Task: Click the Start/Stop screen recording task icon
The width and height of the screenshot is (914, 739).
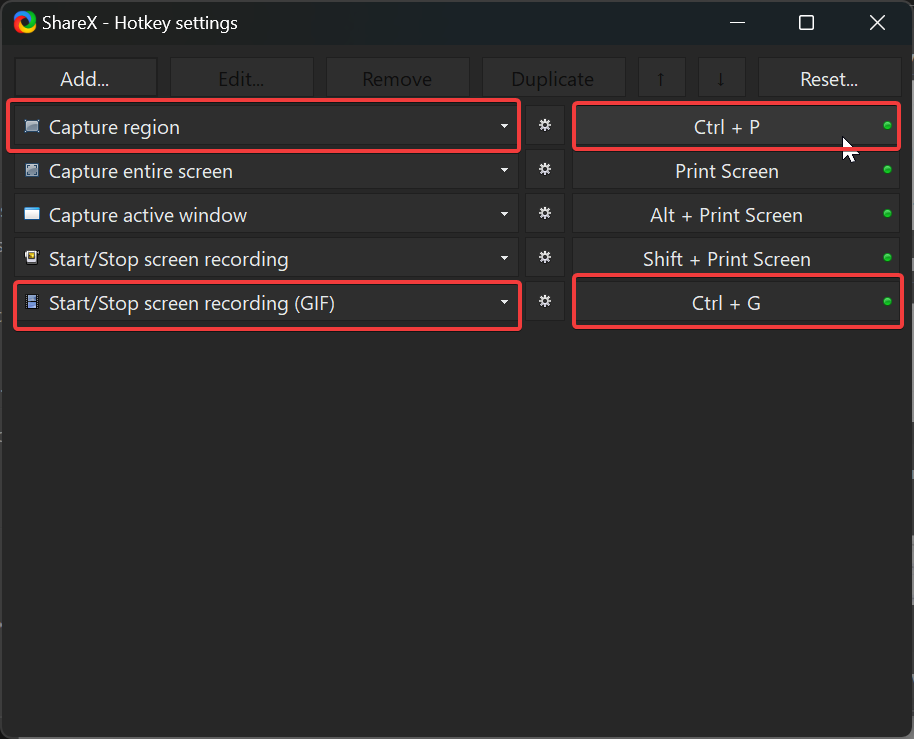Action: click(32, 258)
